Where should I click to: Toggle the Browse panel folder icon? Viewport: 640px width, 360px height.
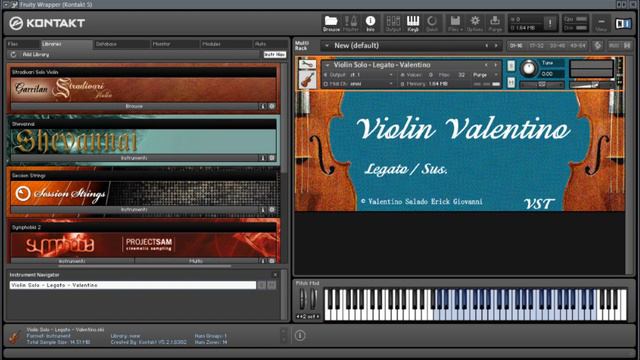331,23
